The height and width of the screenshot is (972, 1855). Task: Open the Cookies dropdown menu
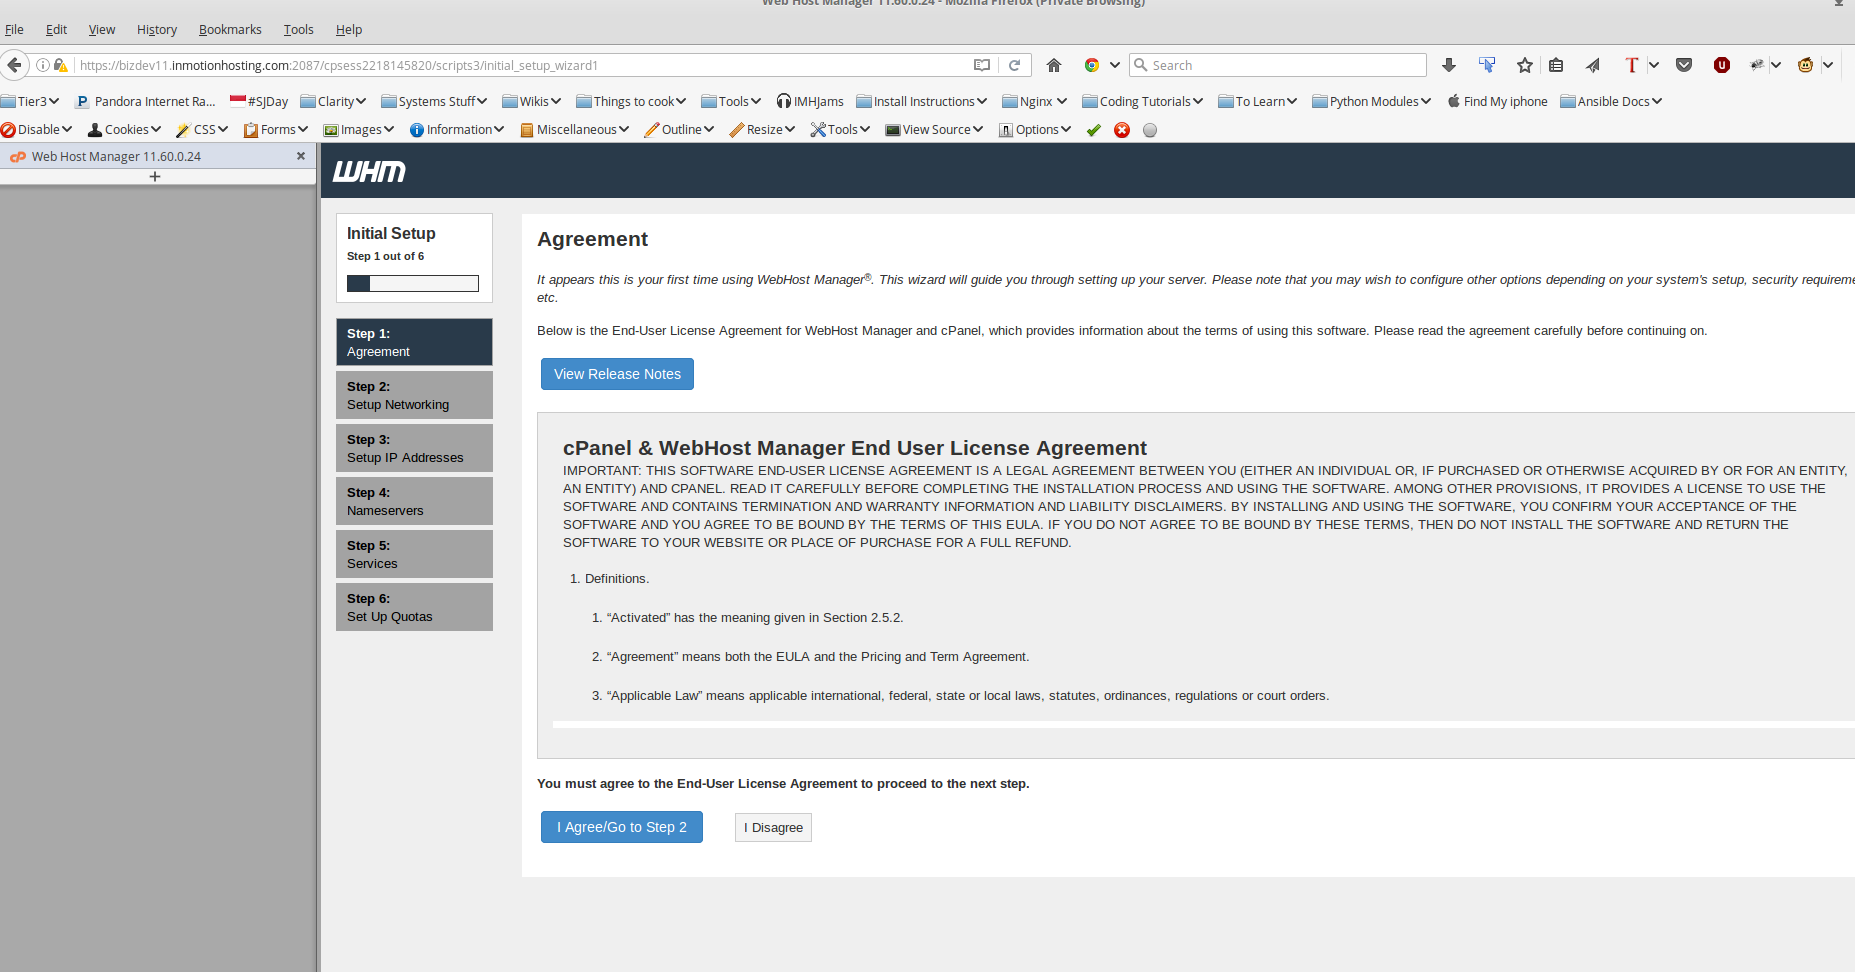pos(125,130)
